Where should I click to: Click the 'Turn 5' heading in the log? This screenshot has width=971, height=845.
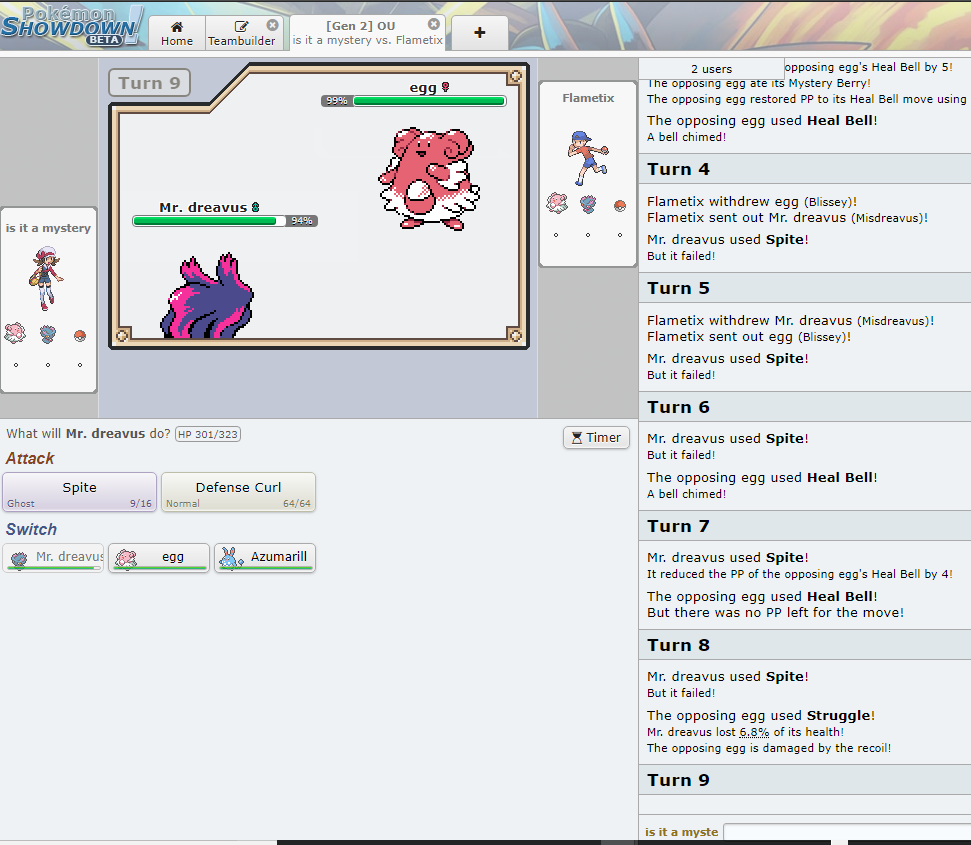click(678, 288)
